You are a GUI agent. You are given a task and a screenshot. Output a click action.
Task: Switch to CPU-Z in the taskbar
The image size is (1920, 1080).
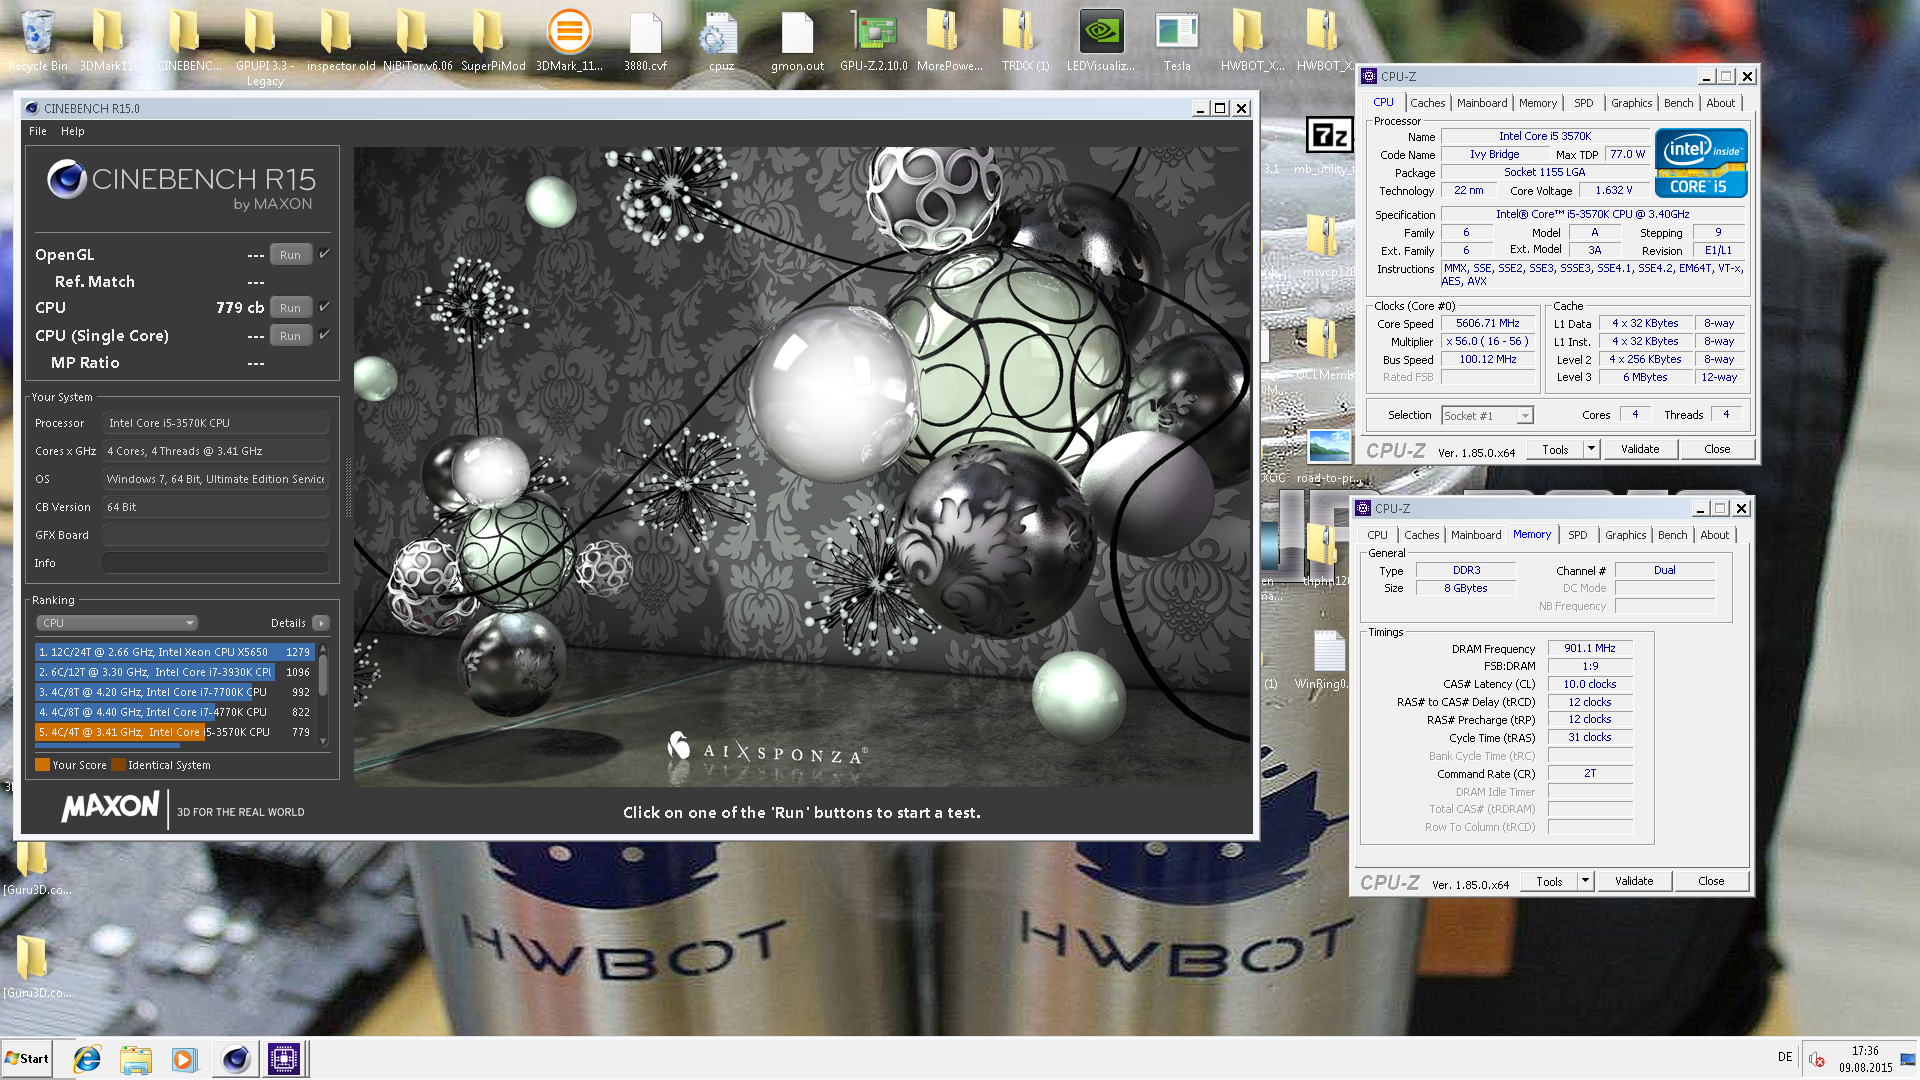[284, 1059]
